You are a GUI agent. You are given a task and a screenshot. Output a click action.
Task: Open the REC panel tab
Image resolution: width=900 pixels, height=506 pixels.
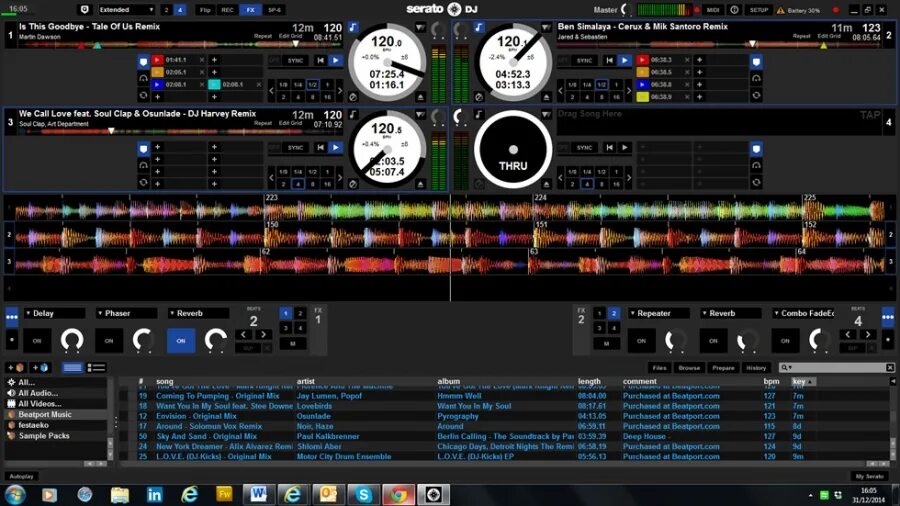(227, 10)
